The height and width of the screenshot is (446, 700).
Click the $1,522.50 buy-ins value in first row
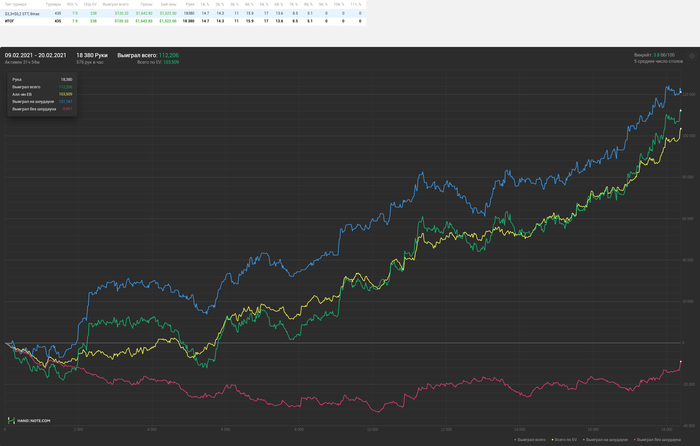pos(168,14)
